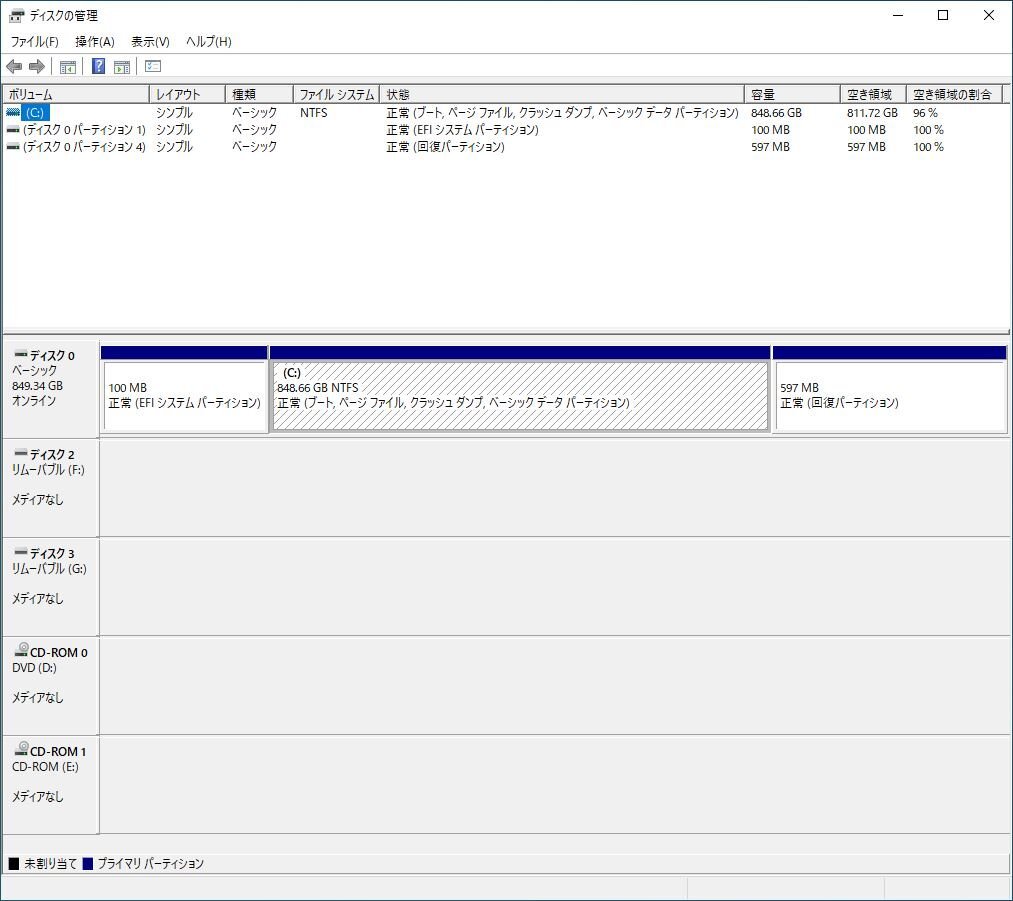The image size is (1013, 901).
Task: Open the ファイル(F) menu
Action: pyautogui.click(x=34, y=42)
